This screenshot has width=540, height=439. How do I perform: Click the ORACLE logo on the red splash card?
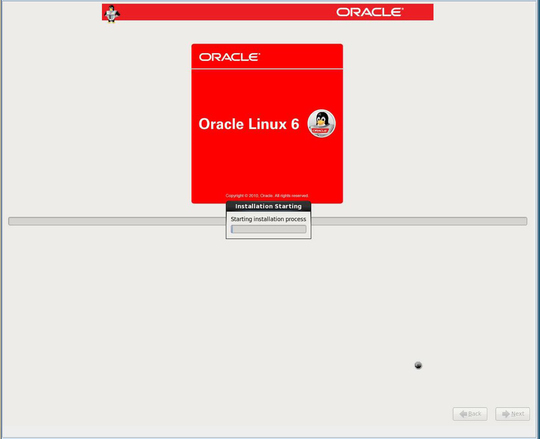click(229, 57)
